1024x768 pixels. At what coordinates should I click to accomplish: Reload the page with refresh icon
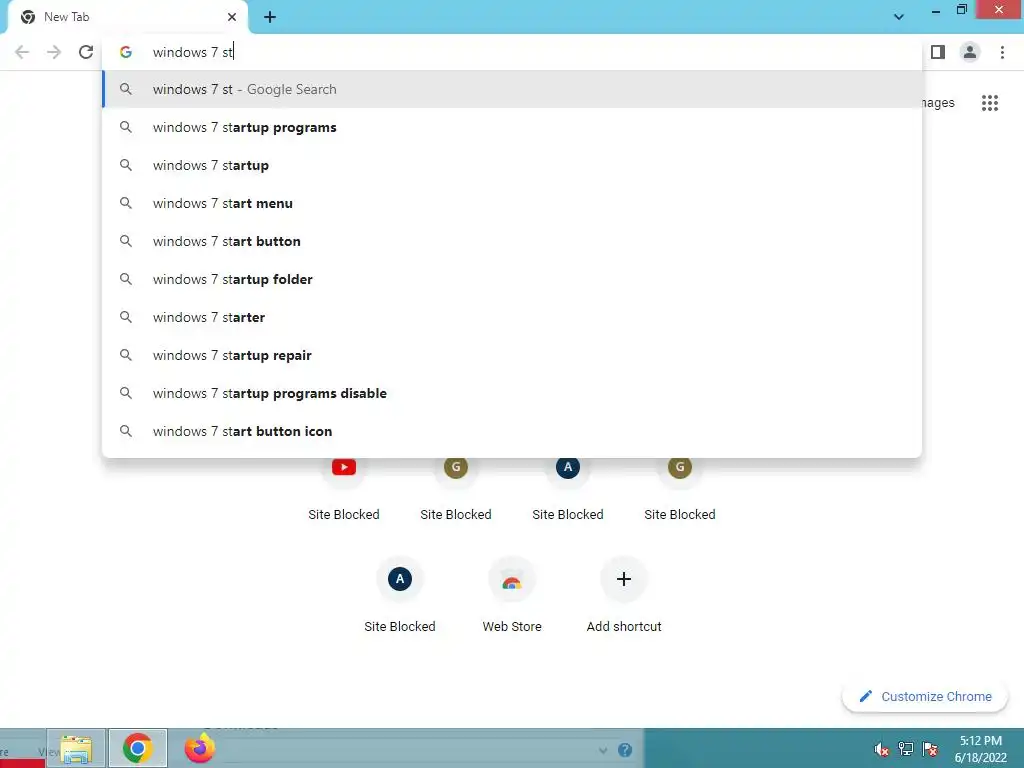(x=86, y=52)
